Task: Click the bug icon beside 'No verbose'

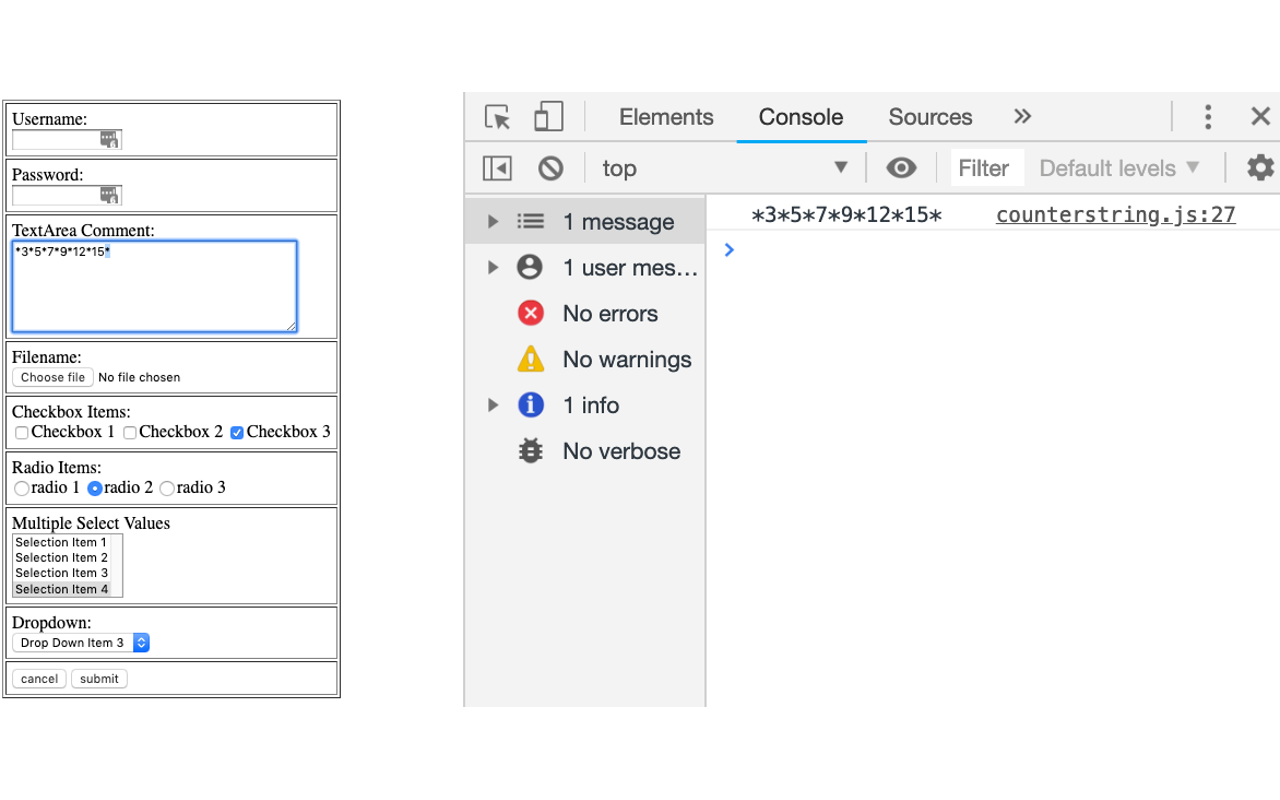Action: coord(531,451)
